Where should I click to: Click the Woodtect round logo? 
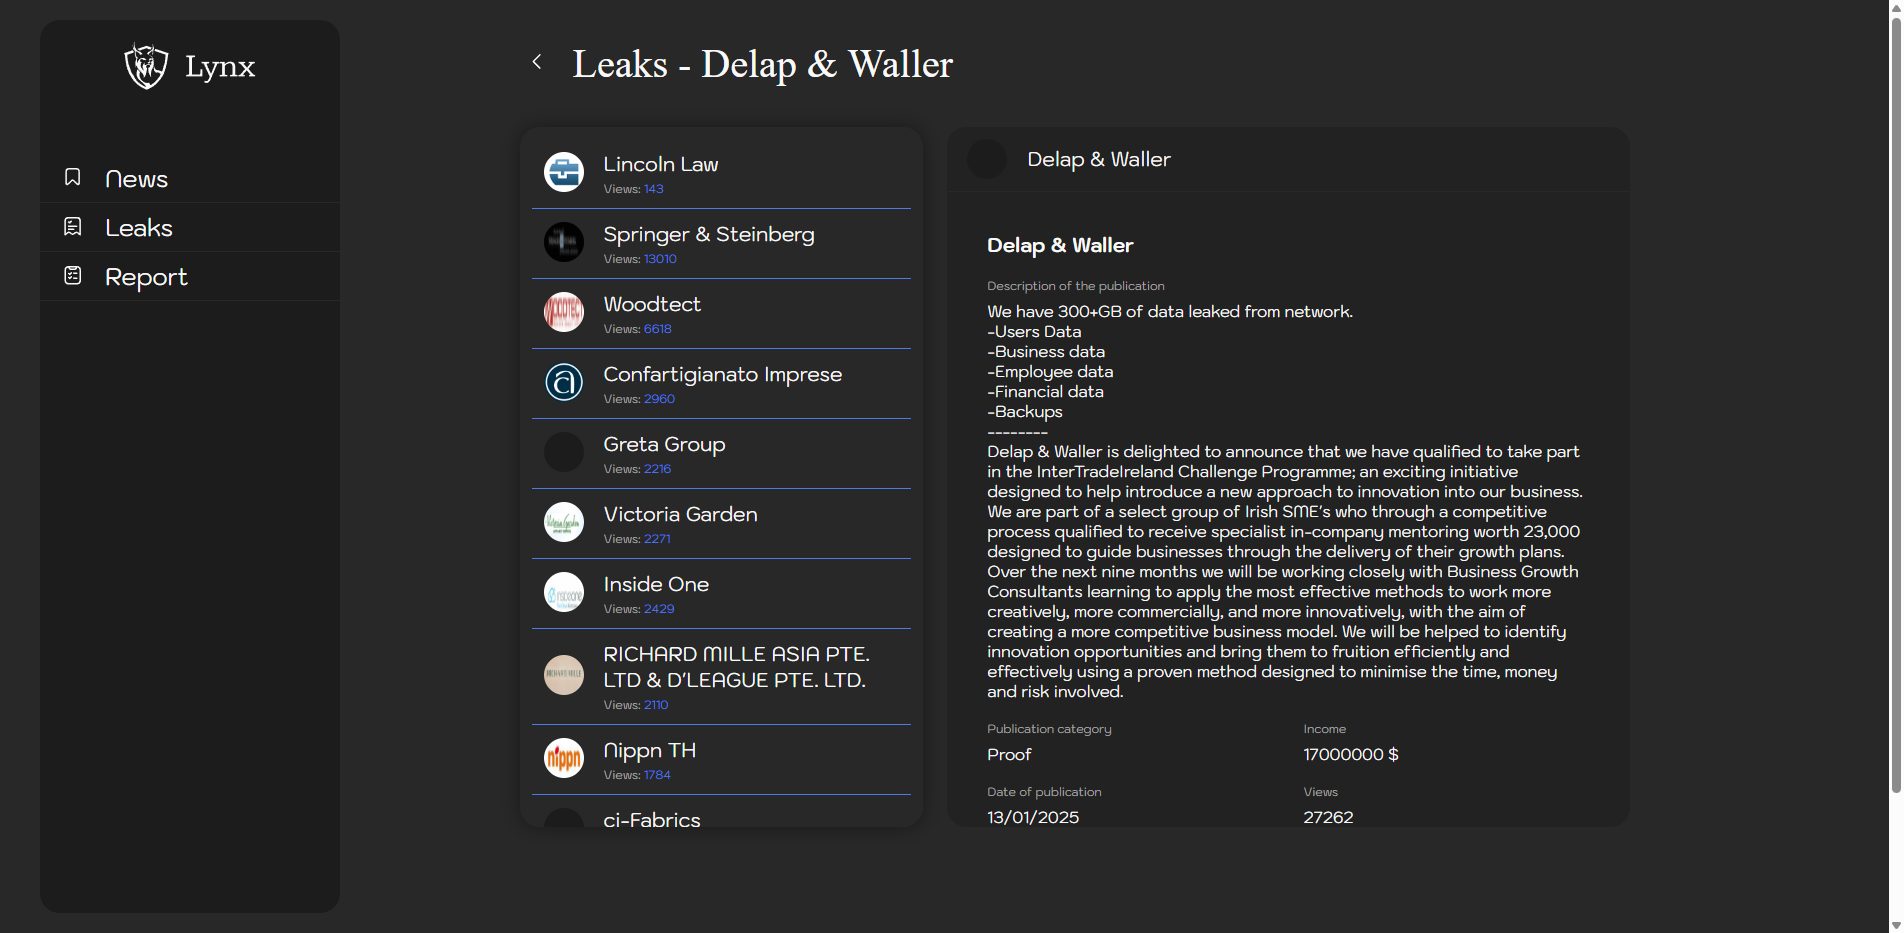tap(564, 312)
